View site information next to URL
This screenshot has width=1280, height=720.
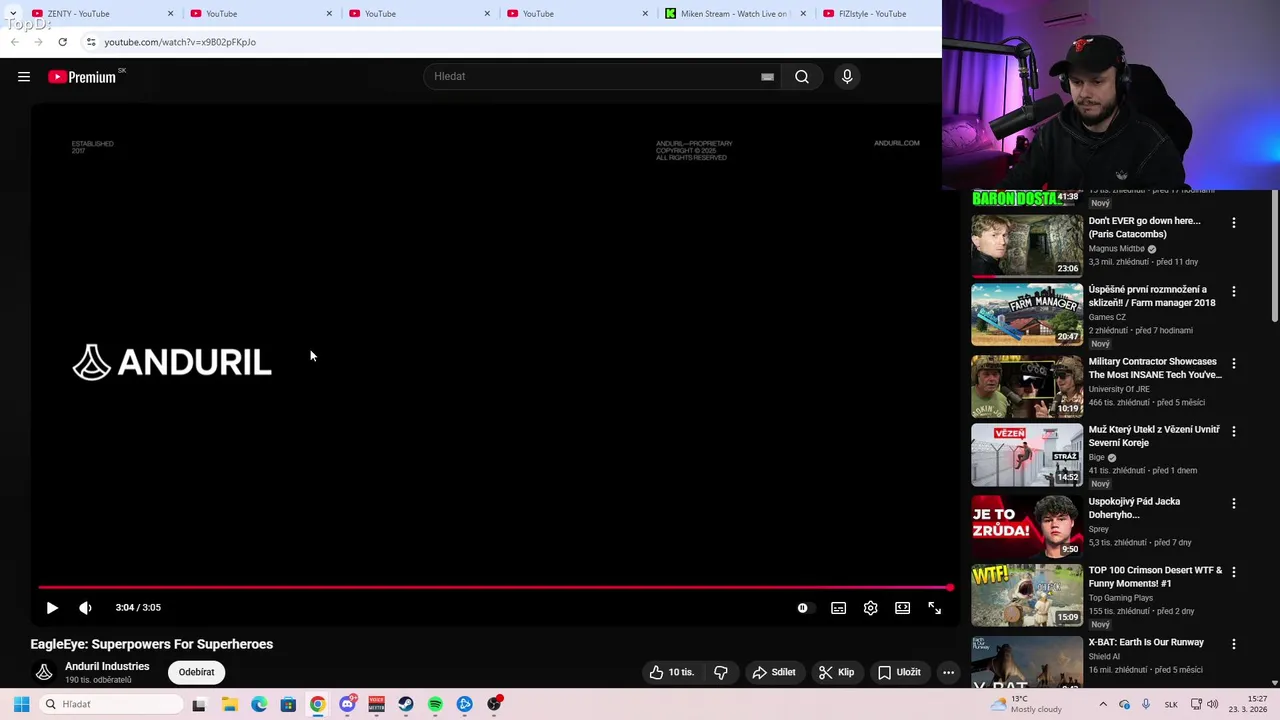coord(90,42)
